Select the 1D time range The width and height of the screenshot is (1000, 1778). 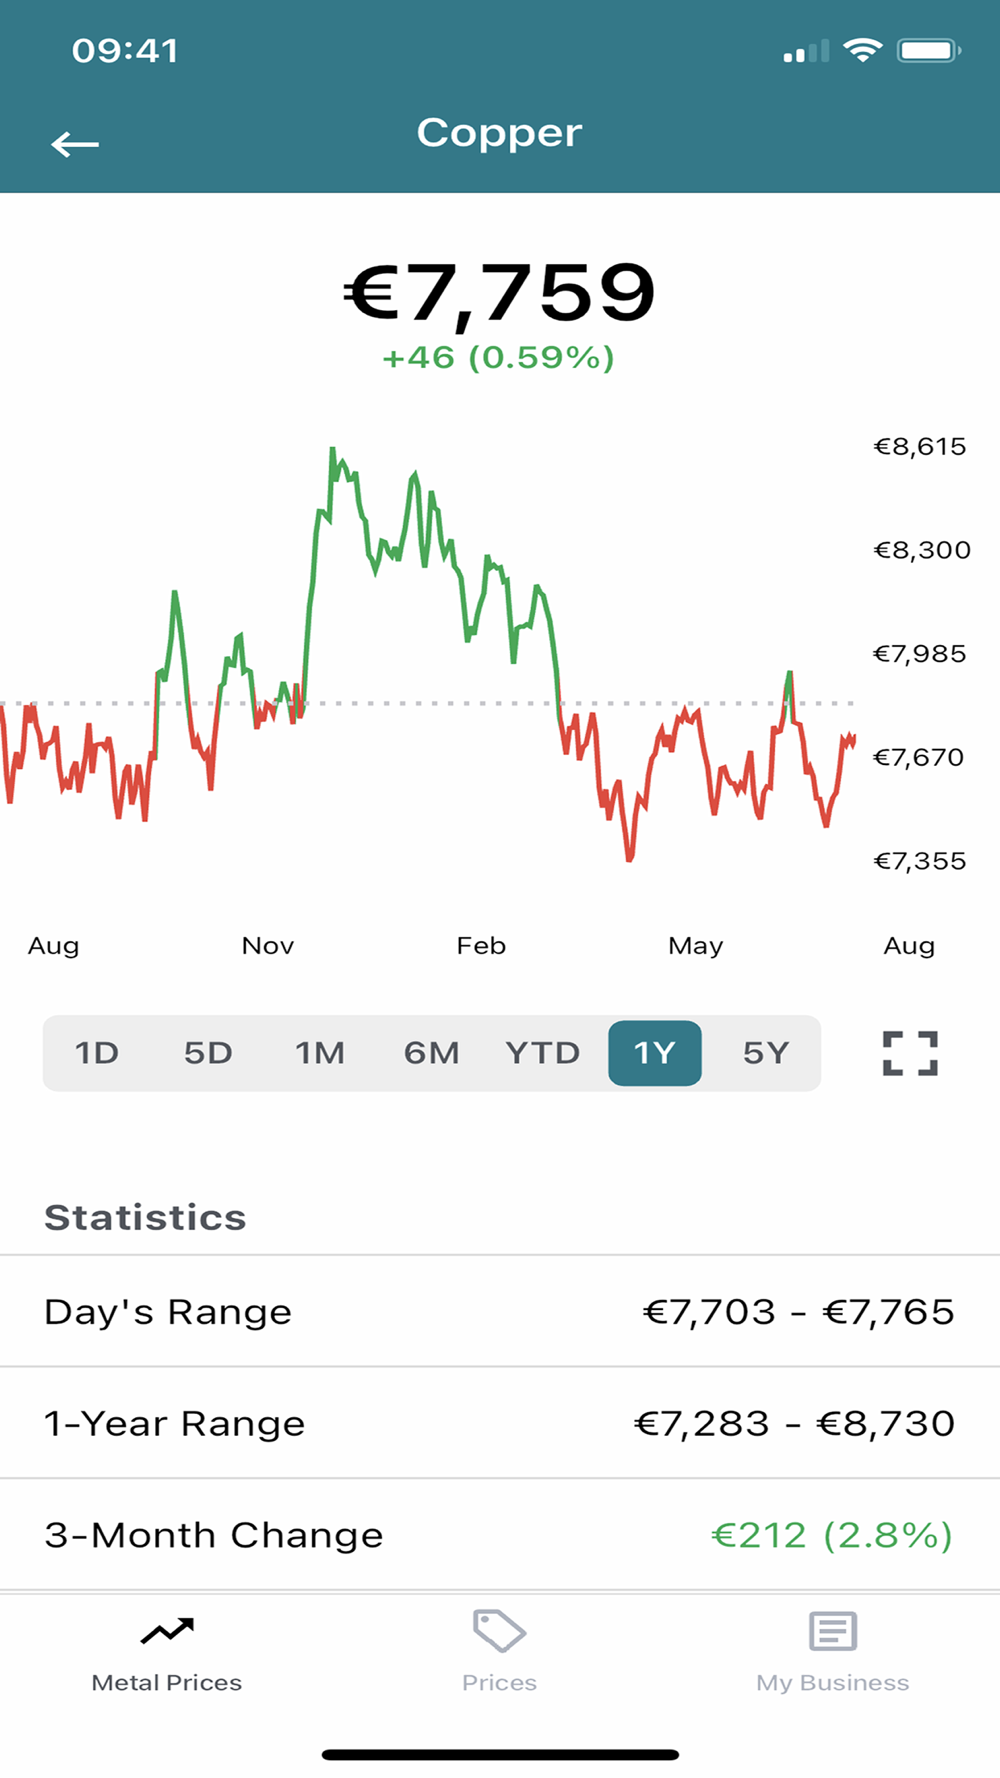click(x=97, y=1053)
